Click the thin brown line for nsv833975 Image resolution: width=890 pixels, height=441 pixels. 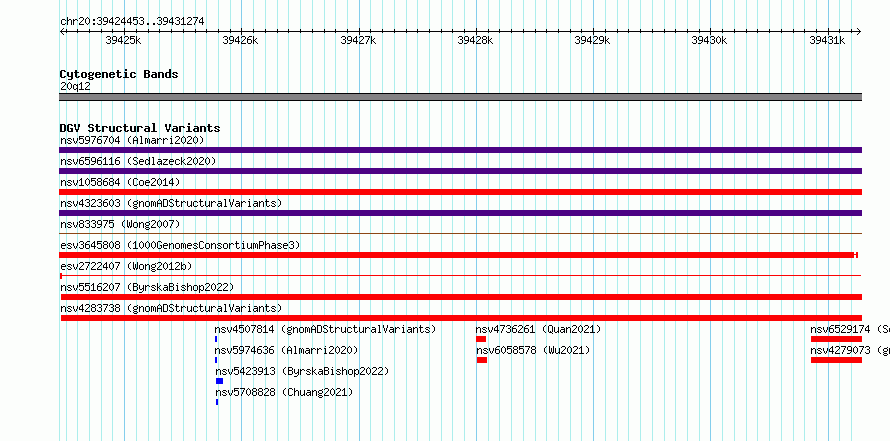pos(460,233)
